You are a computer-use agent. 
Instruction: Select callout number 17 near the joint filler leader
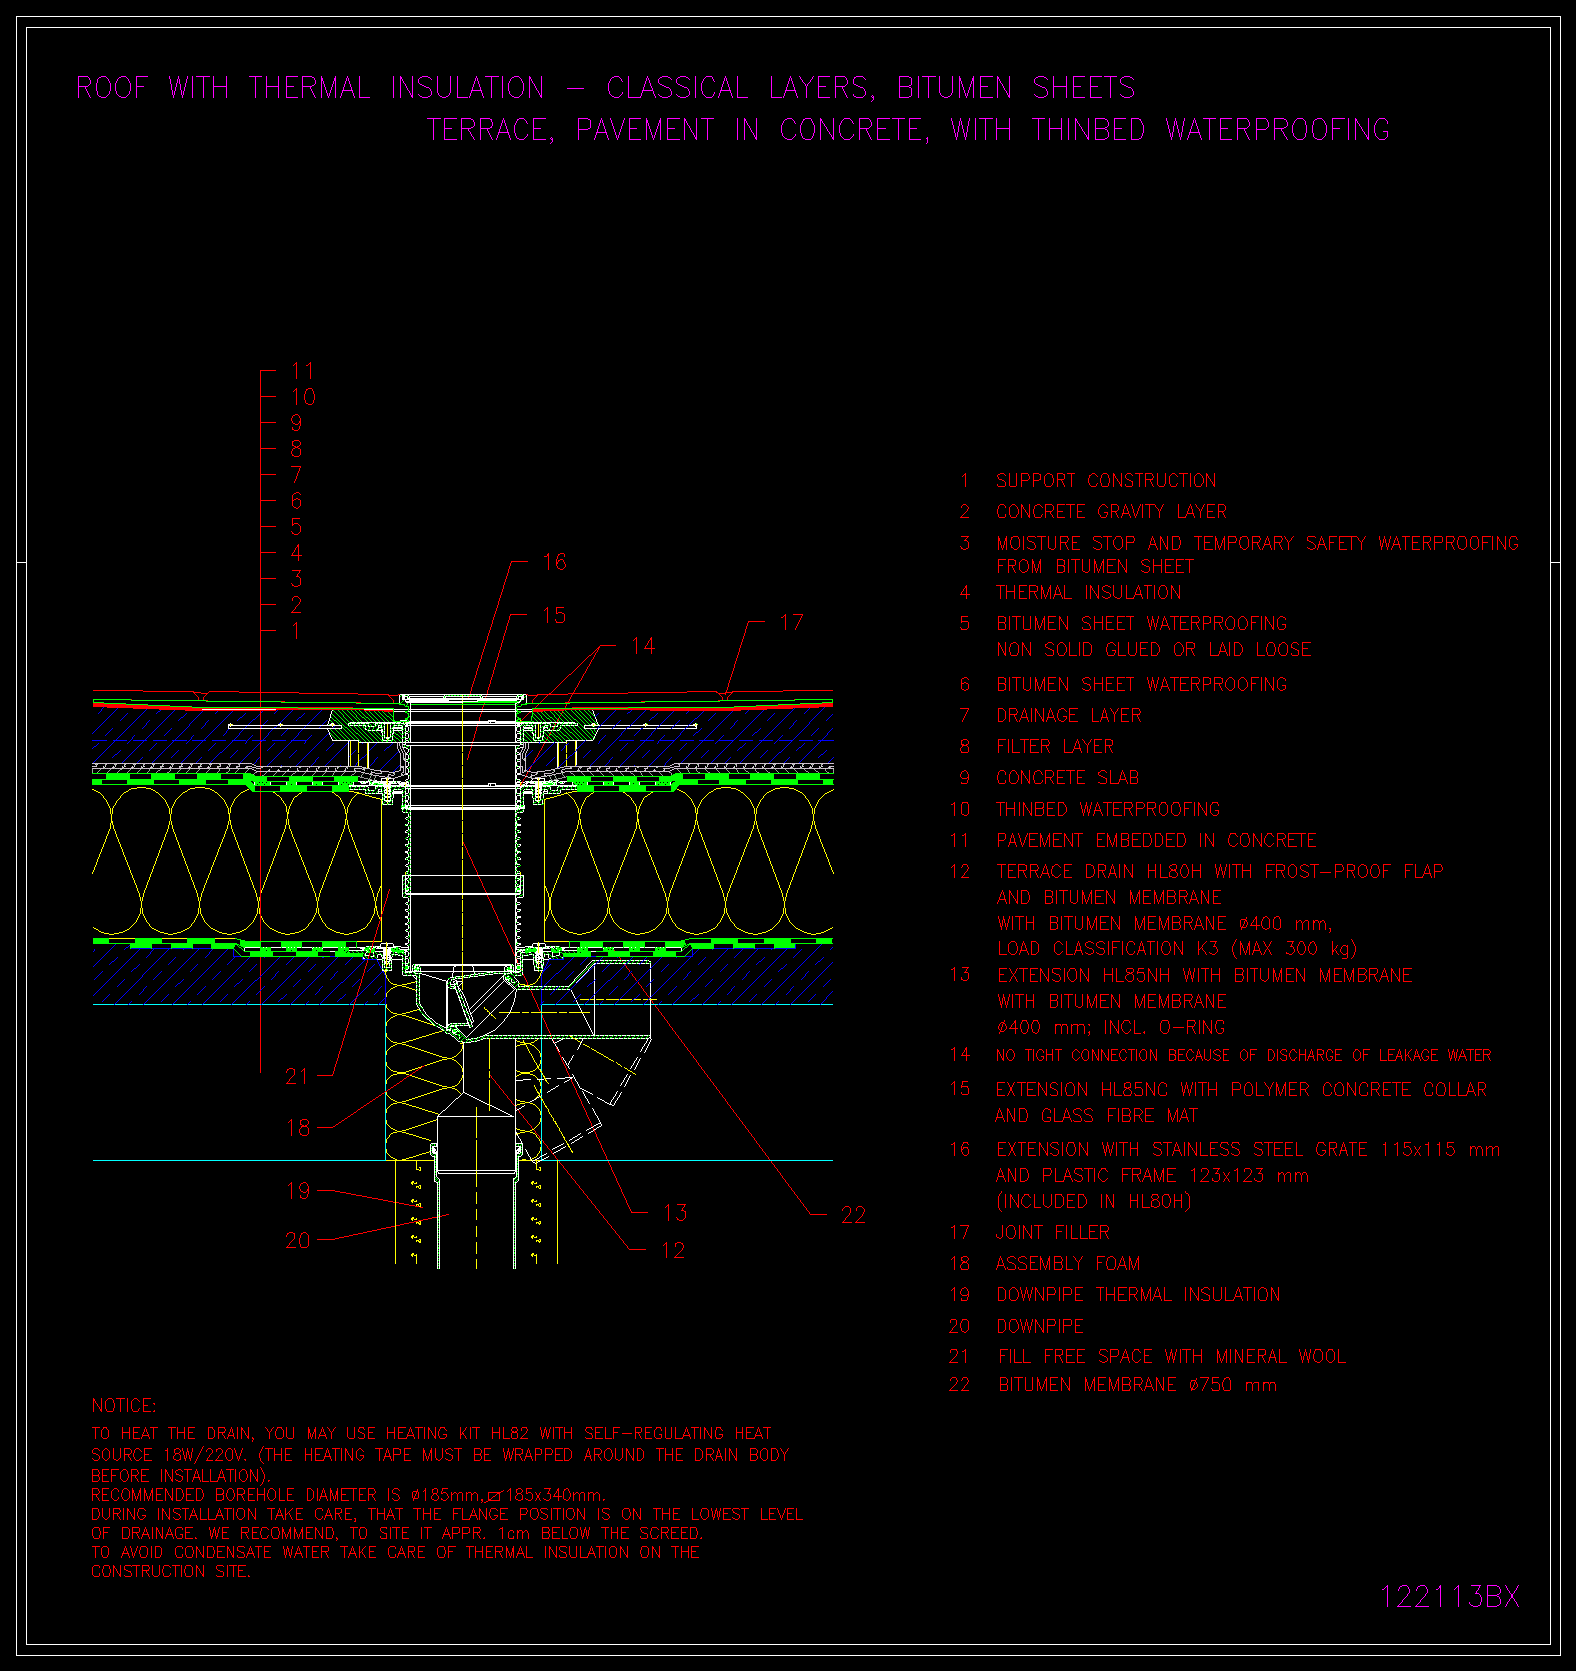click(x=791, y=623)
